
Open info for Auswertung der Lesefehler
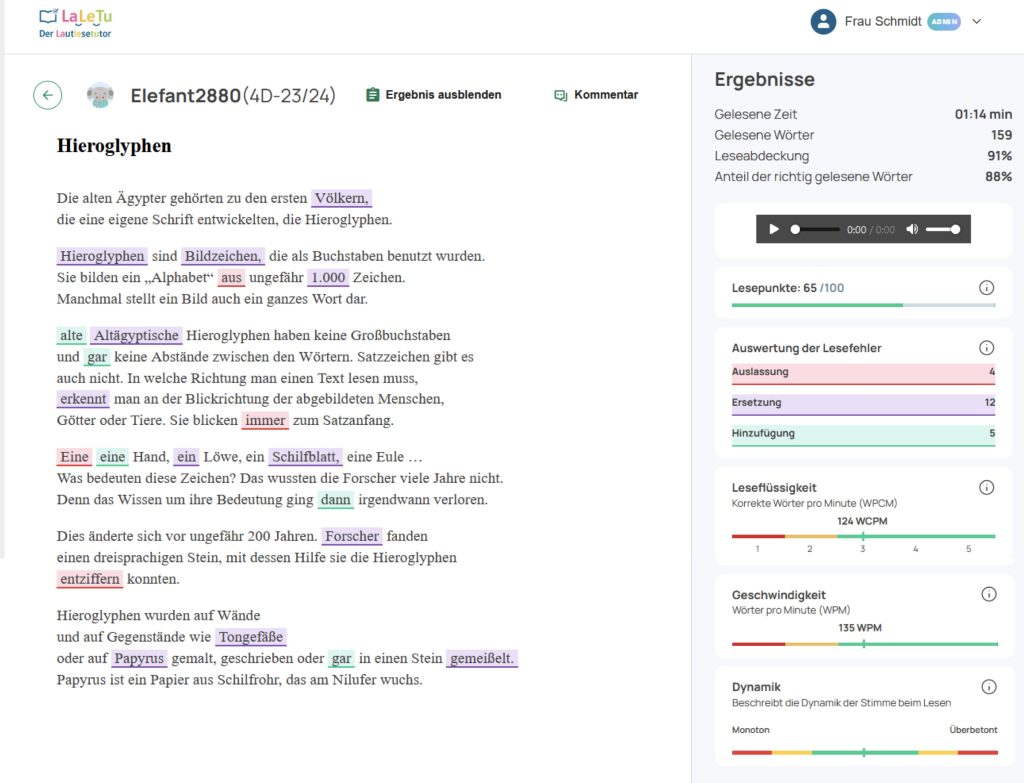point(986,348)
